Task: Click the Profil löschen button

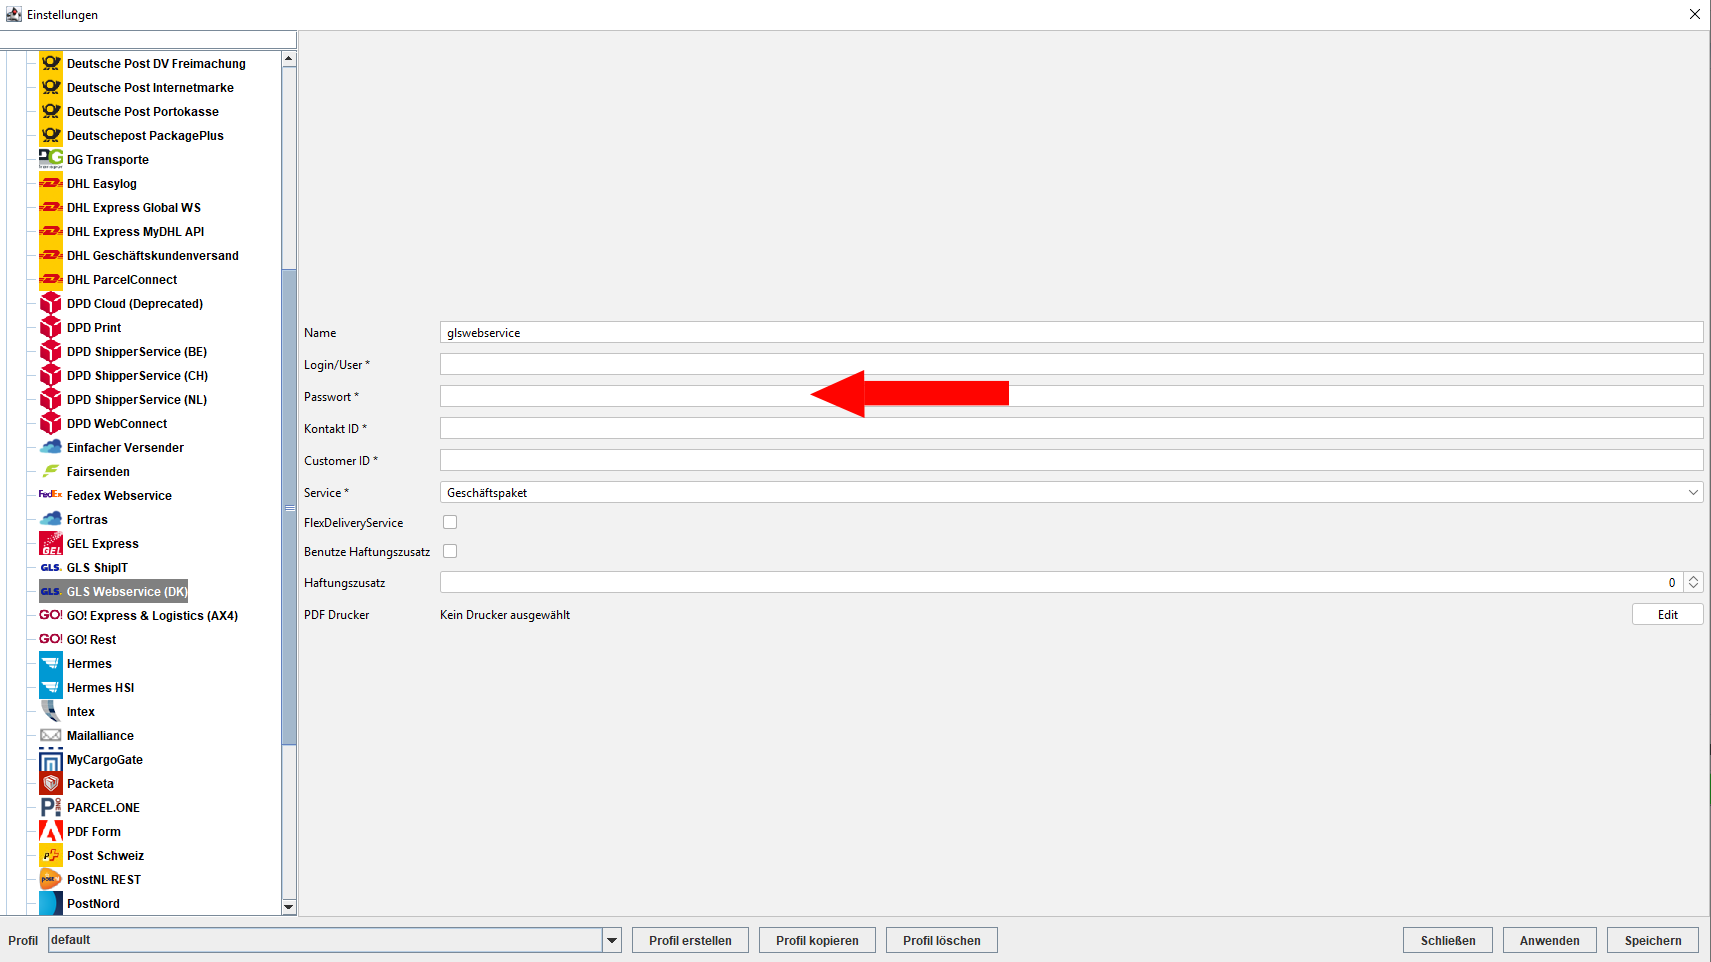Action: click(941, 940)
